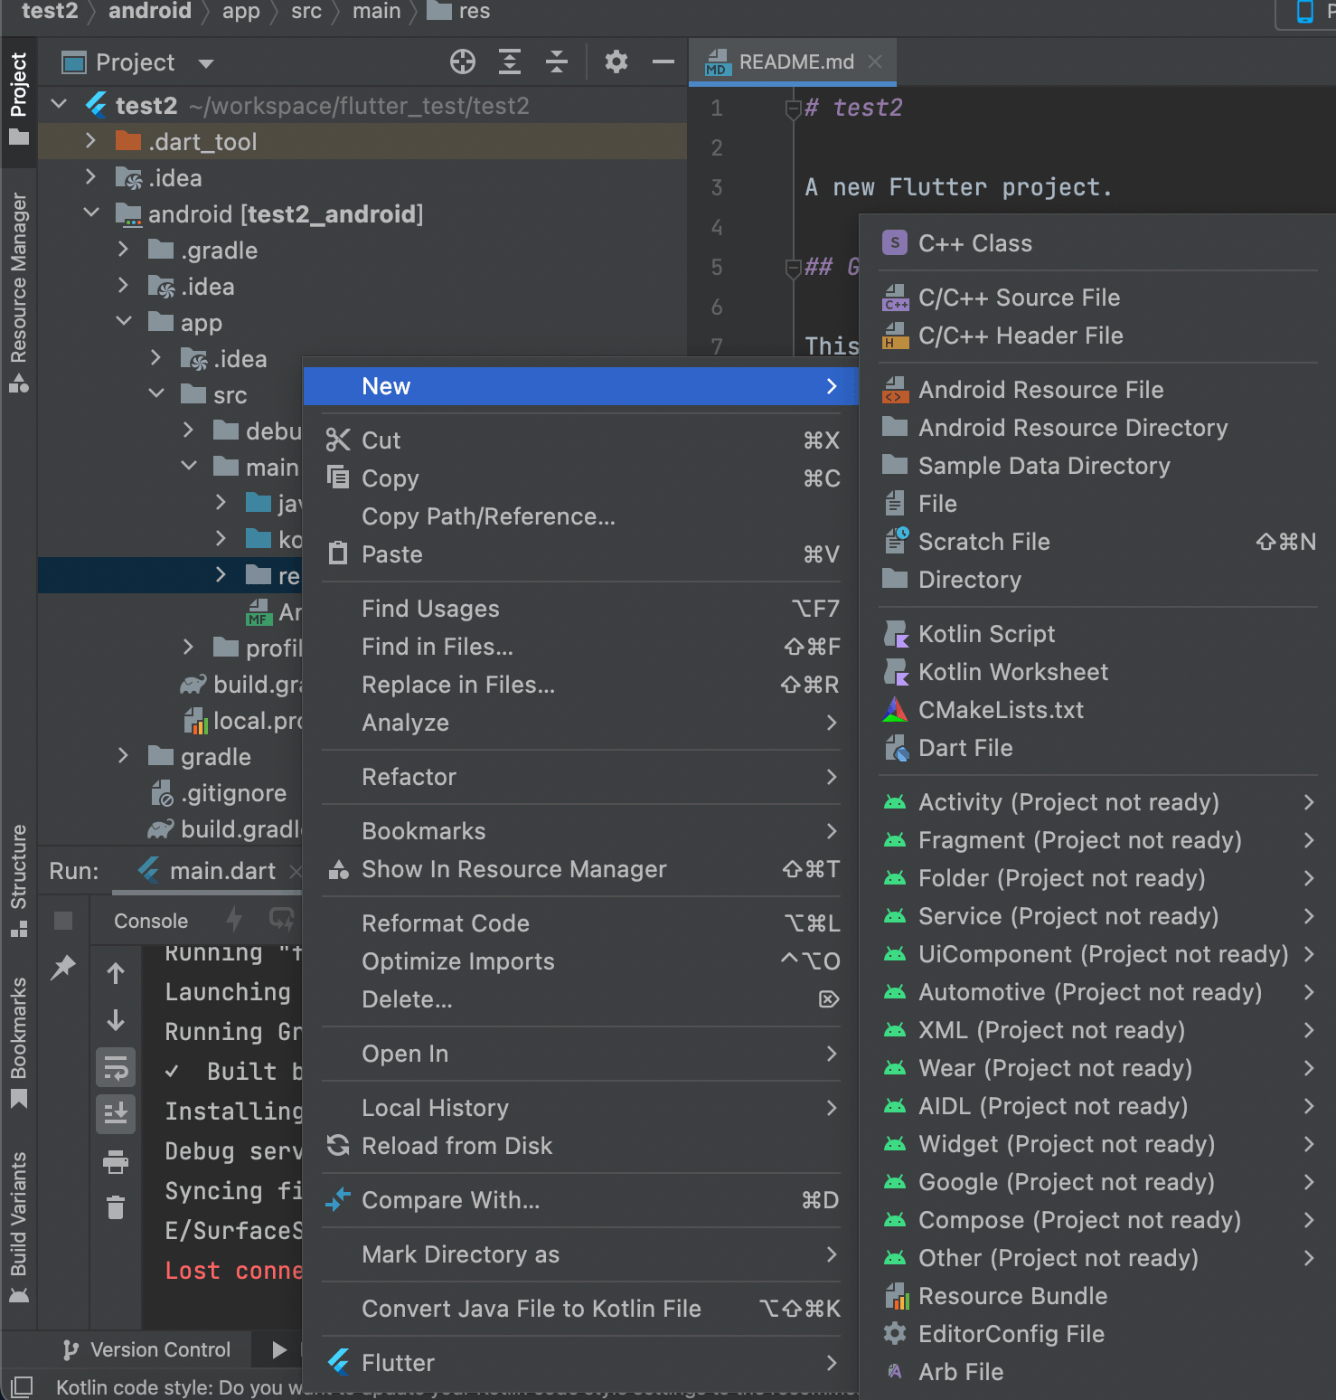Image resolution: width=1336 pixels, height=1400 pixels.
Task: Click the res breadcrumb in navigation bar
Action: (x=459, y=11)
